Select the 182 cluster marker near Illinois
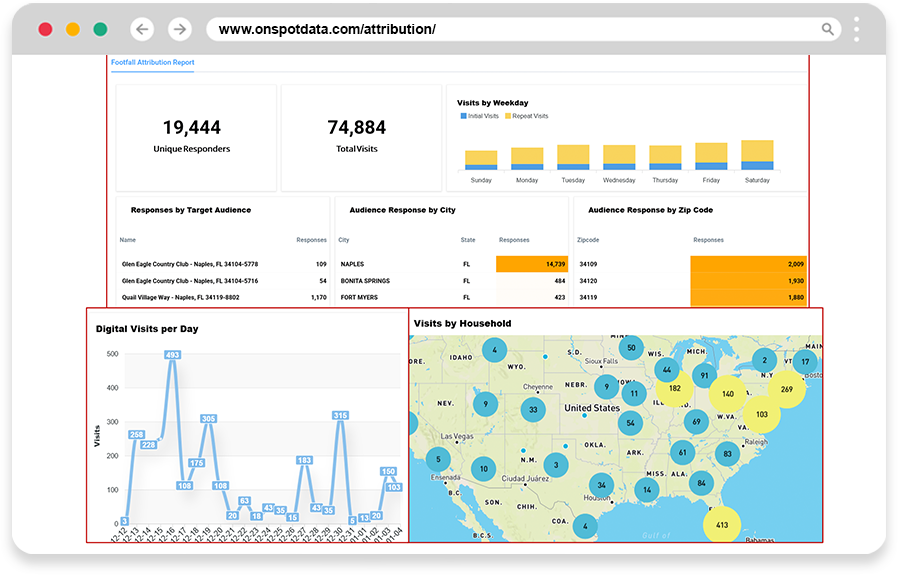 pos(675,388)
